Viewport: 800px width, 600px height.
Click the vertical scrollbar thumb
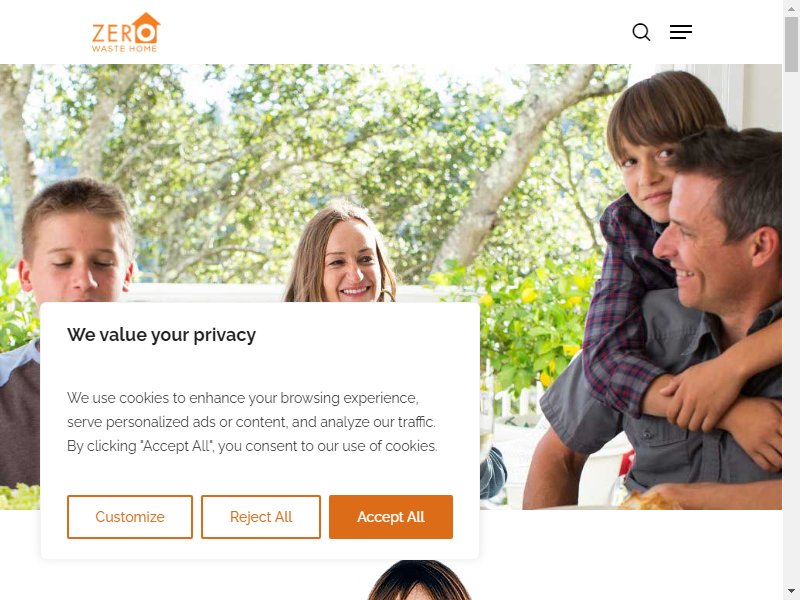(x=791, y=44)
